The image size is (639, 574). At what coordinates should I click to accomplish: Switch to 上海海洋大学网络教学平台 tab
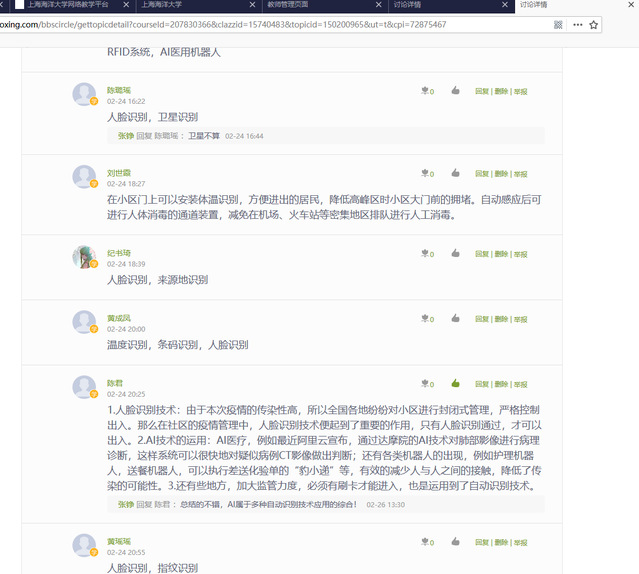tap(67, 5)
